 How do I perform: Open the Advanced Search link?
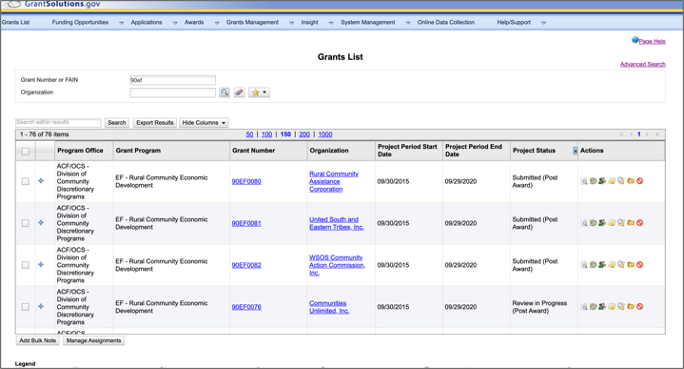643,64
